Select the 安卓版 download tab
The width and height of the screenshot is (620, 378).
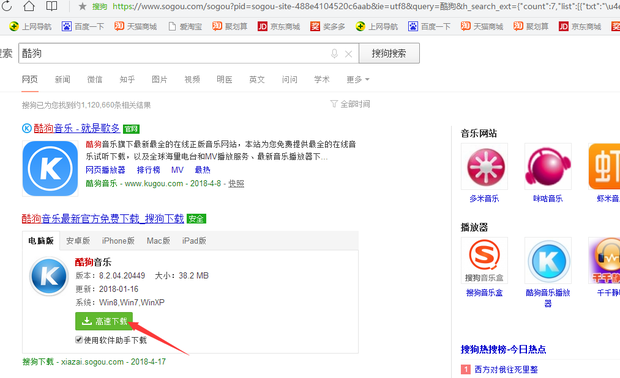pyautogui.click(x=78, y=241)
